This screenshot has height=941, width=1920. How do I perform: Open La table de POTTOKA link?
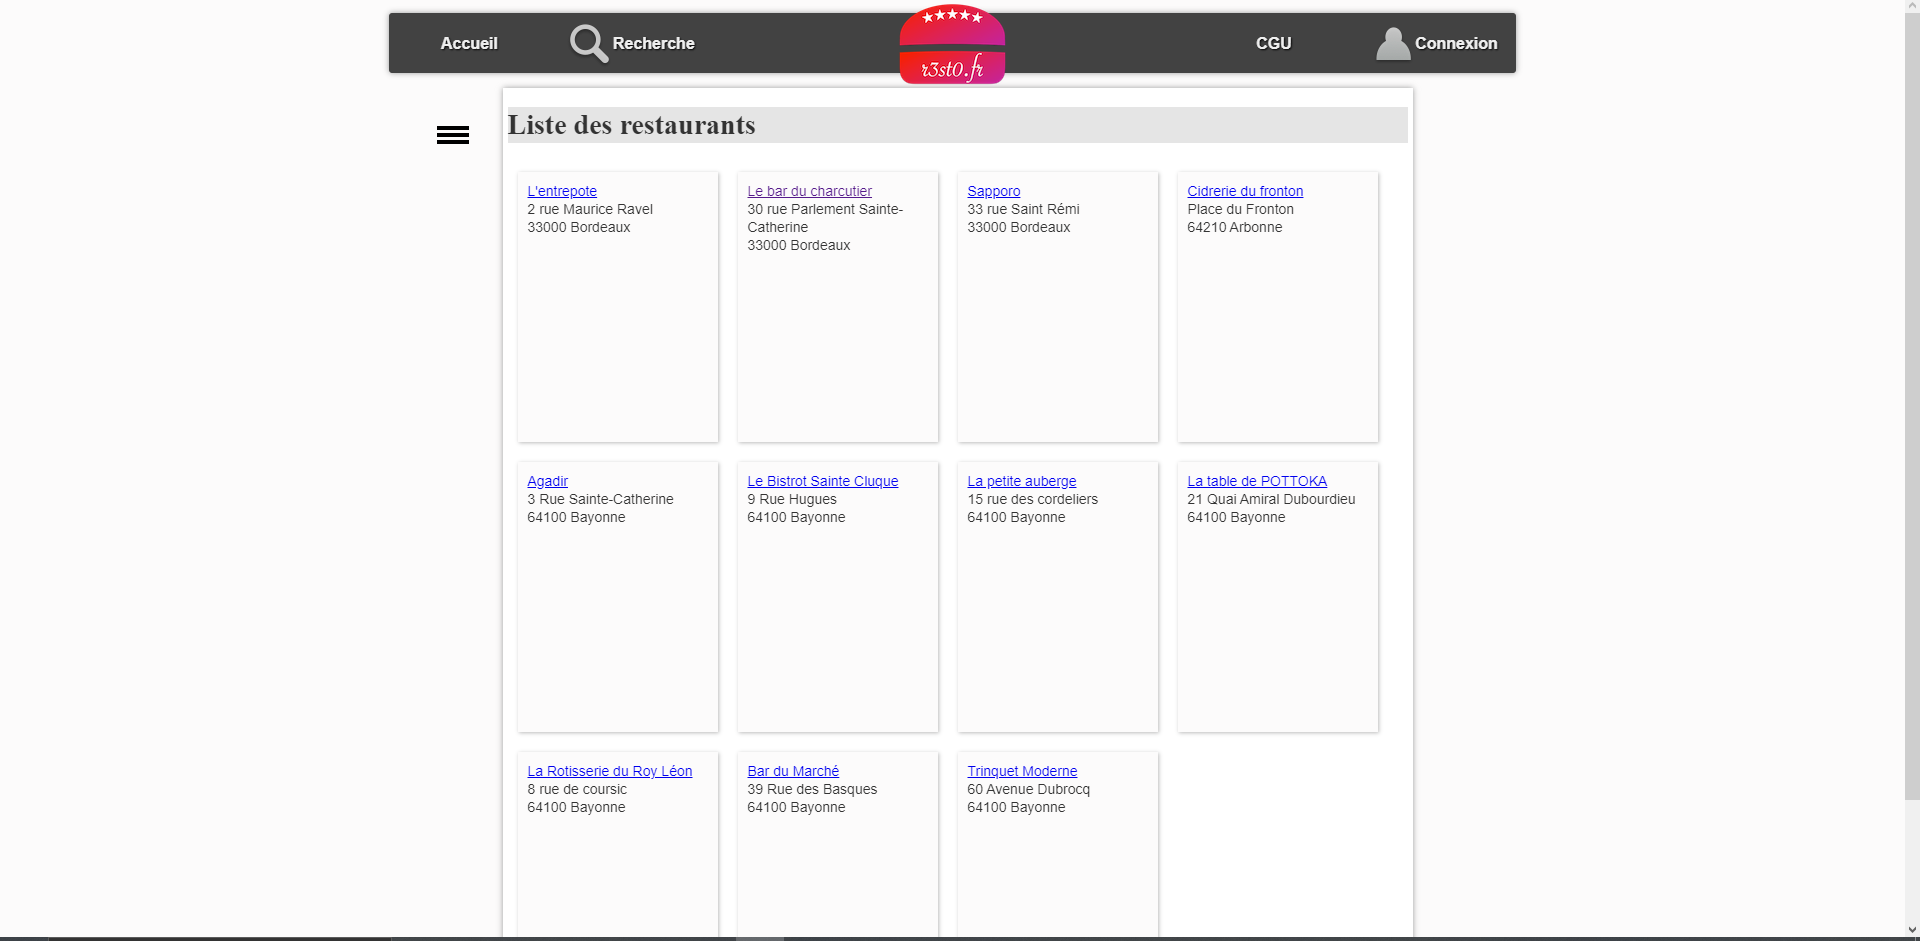[1257, 481]
